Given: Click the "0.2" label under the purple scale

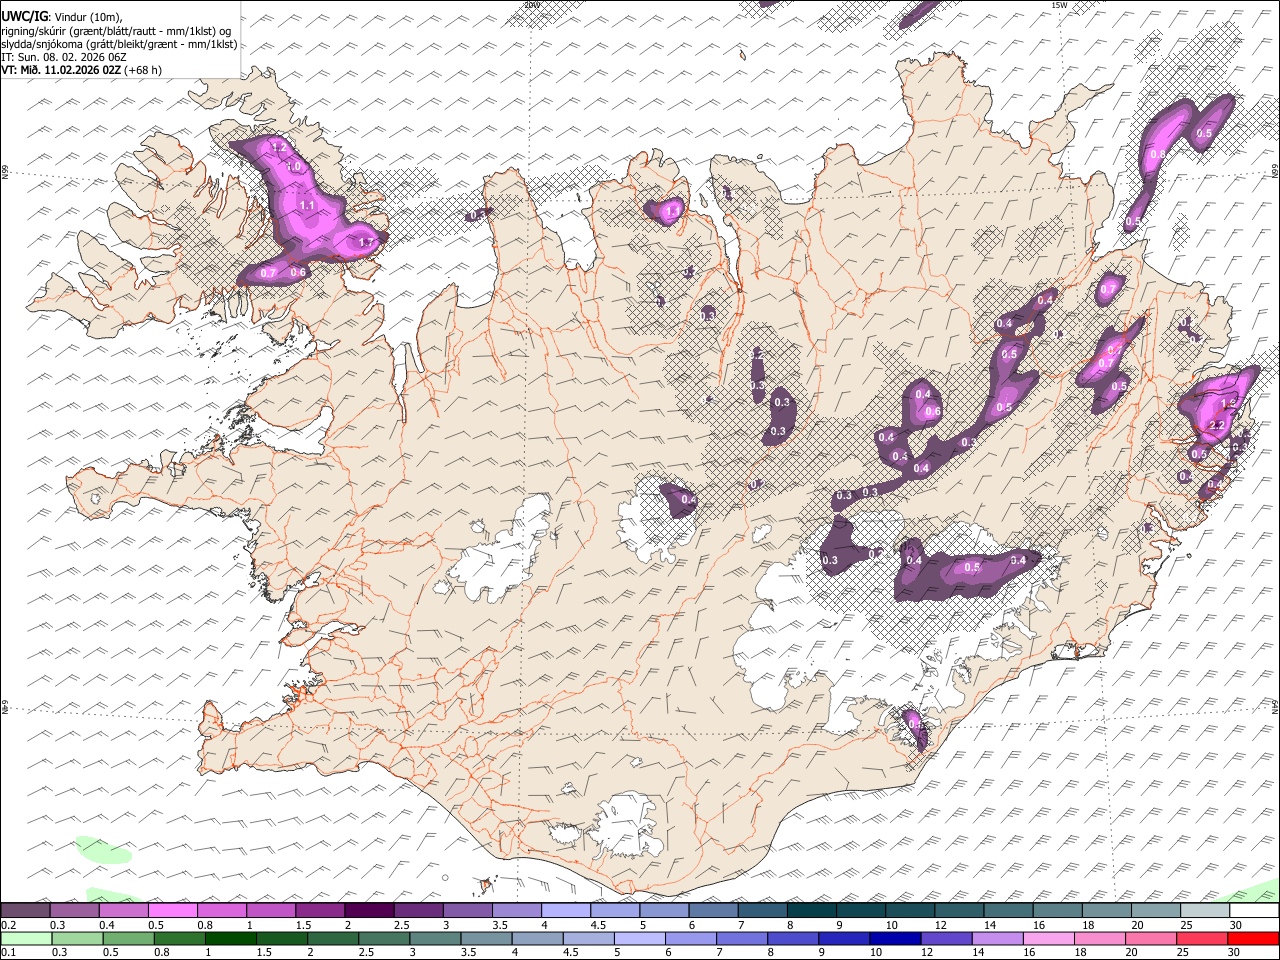Looking at the screenshot, I should click(8, 925).
